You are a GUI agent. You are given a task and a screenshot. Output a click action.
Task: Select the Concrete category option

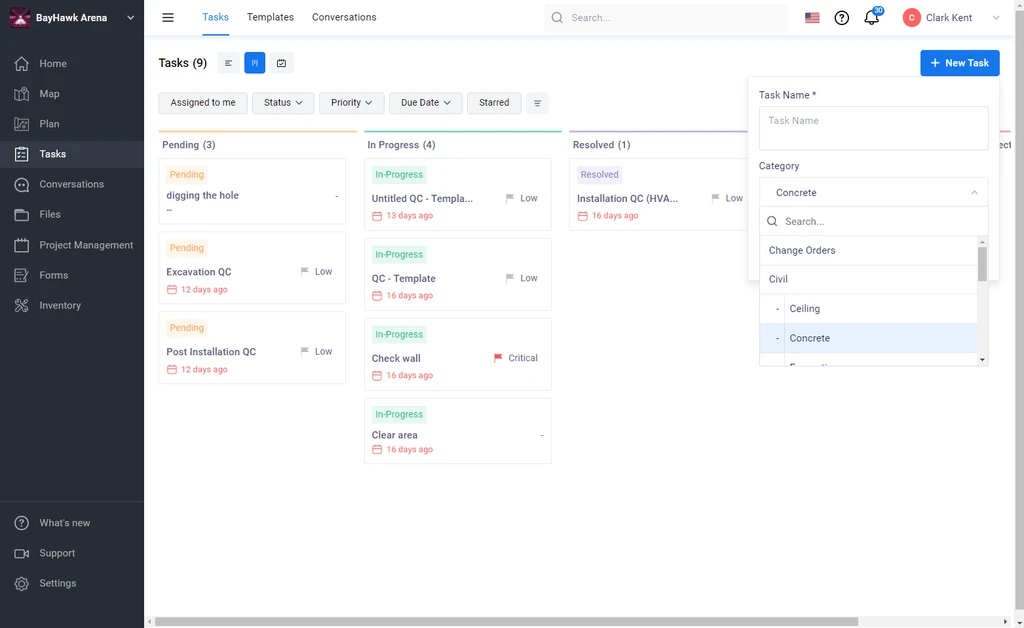pos(869,338)
